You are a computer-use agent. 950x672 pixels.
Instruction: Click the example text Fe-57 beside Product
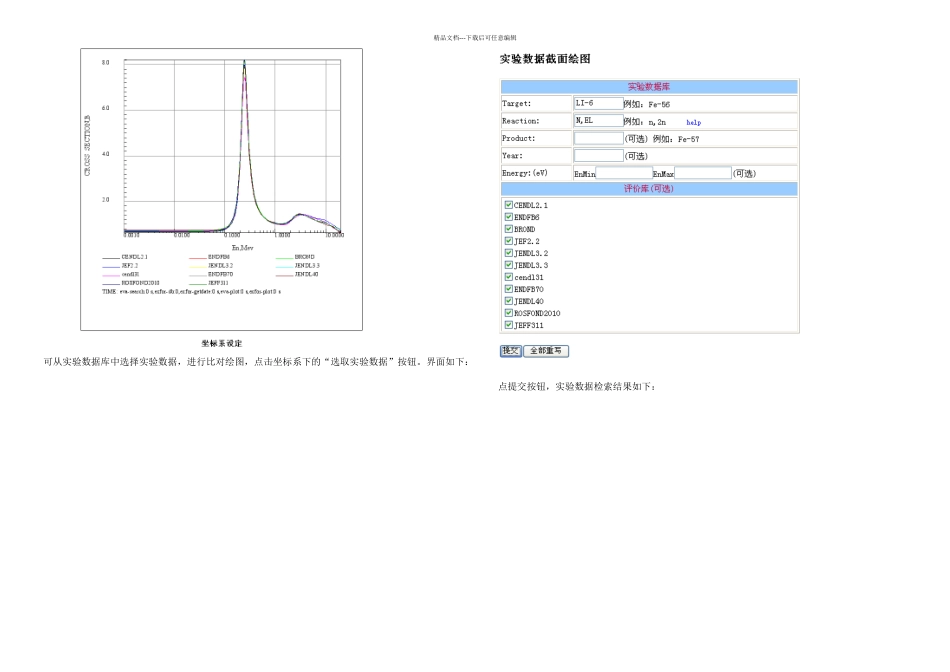coord(688,139)
